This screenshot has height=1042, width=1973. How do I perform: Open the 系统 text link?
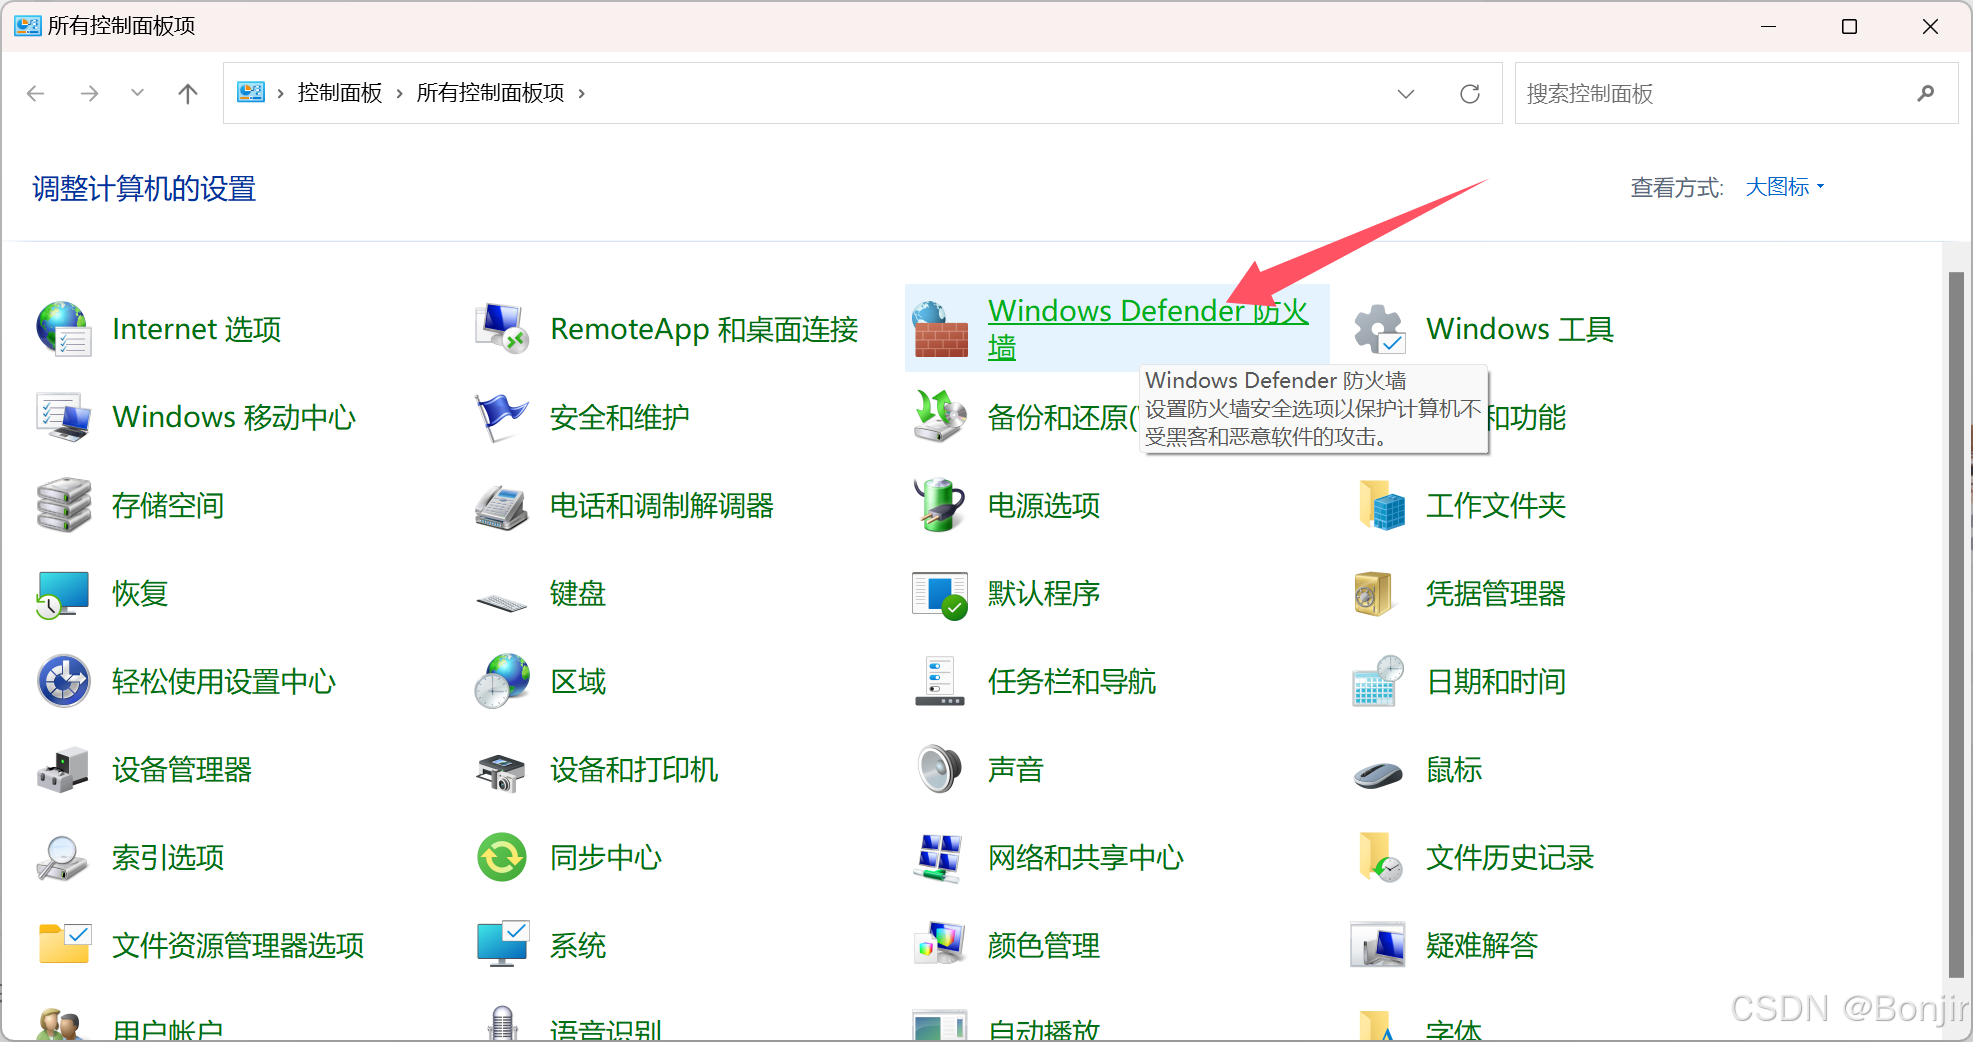pyautogui.click(x=577, y=945)
